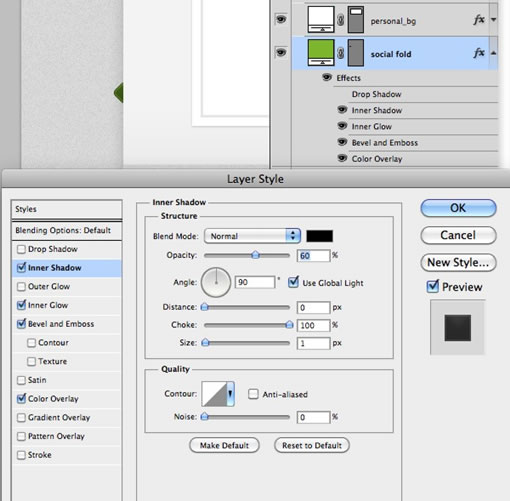Click the link icon on personal_bg layer
The height and width of the screenshot is (501, 510).
point(340,20)
